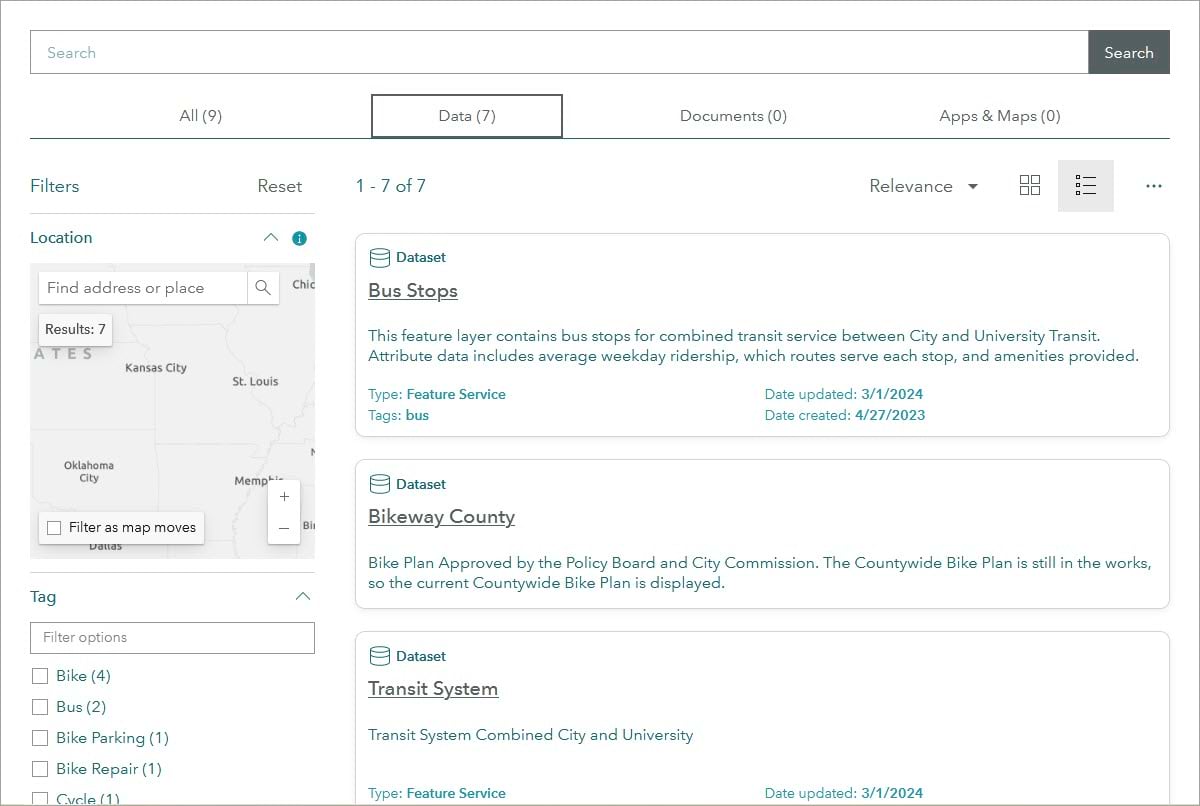
Task: Check the Bus (2) tag filter
Action: pyautogui.click(x=40, y=707)
